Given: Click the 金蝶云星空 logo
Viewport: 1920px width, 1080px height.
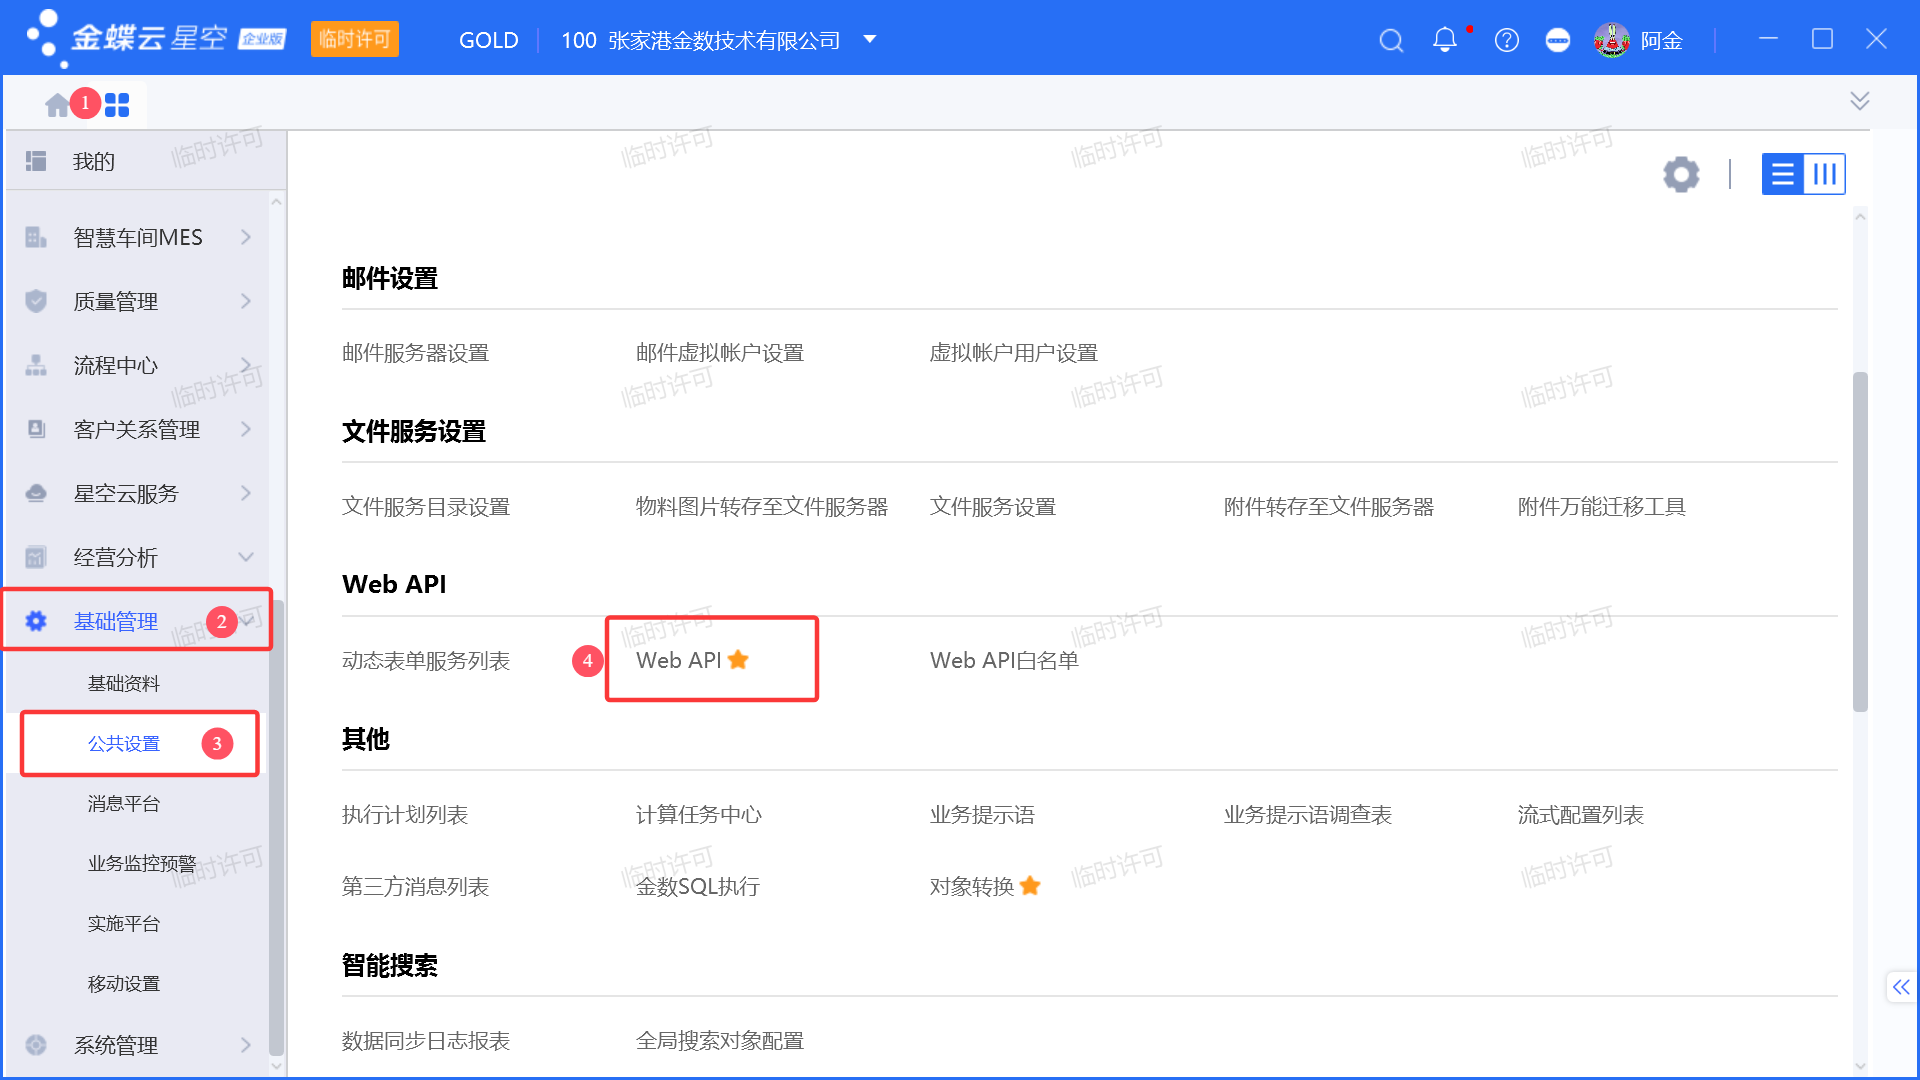Looking at the screenshot, I should 156,38.
